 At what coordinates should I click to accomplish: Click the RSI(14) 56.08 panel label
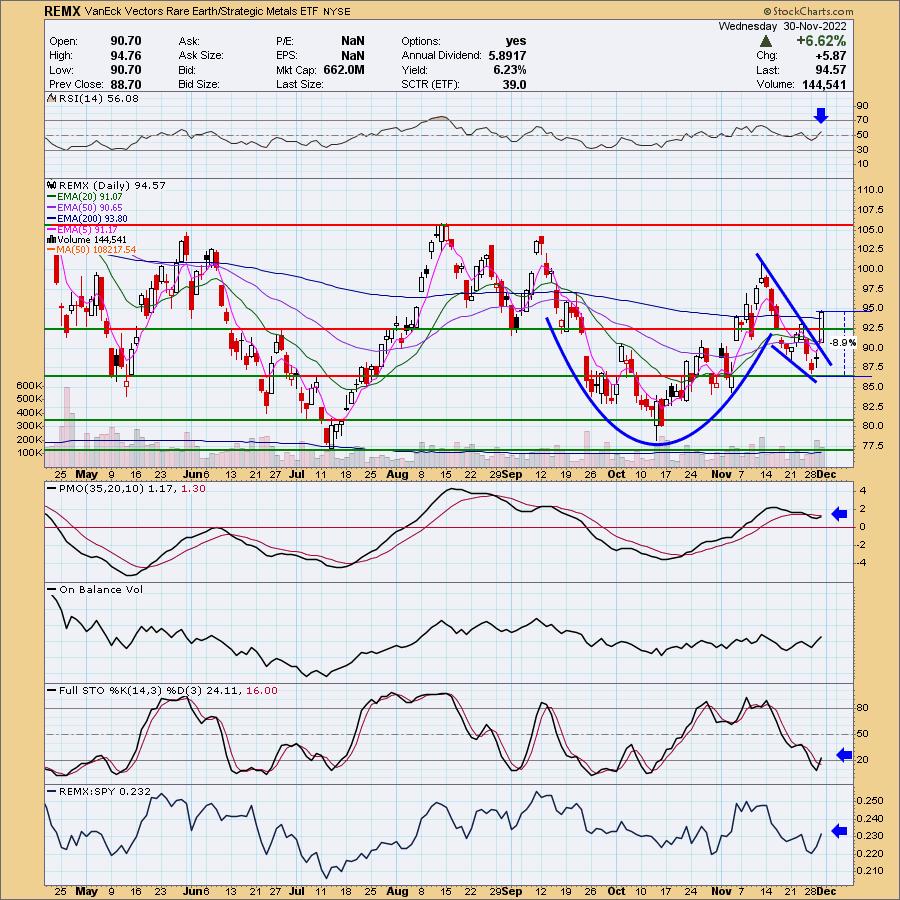point(99,99)
